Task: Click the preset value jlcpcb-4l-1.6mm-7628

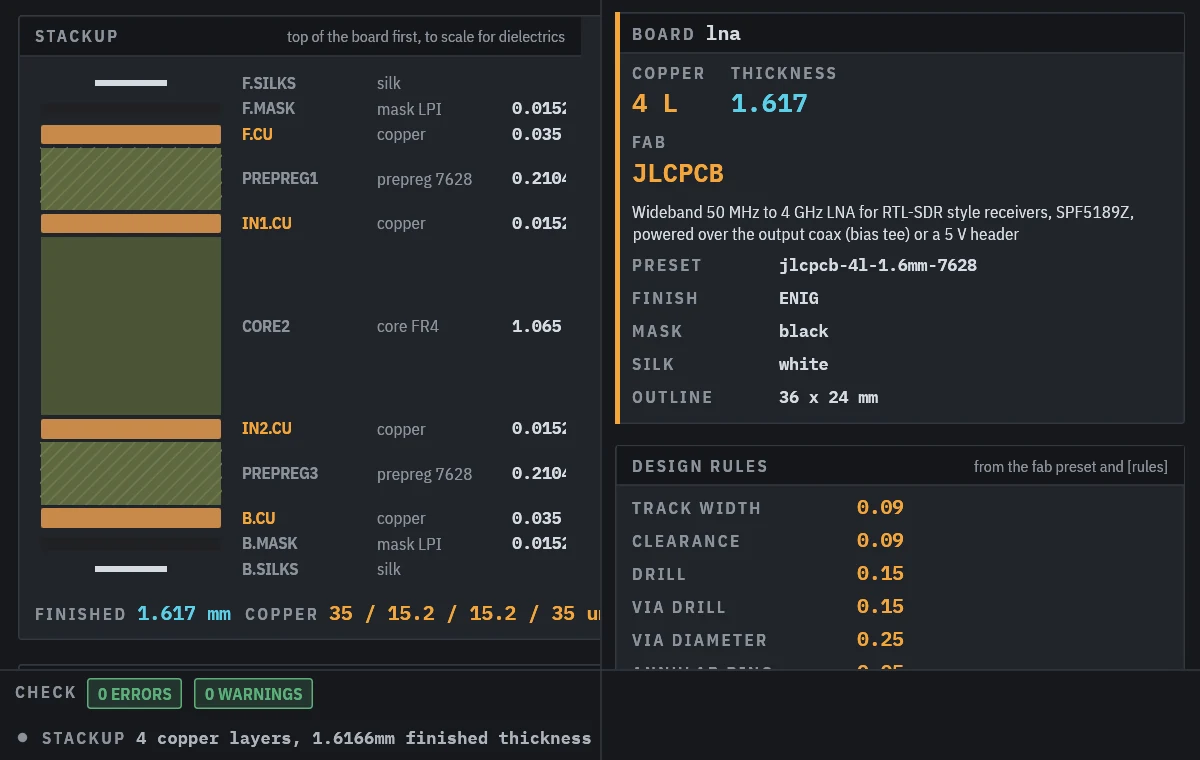Action: [x=878, y=265]
